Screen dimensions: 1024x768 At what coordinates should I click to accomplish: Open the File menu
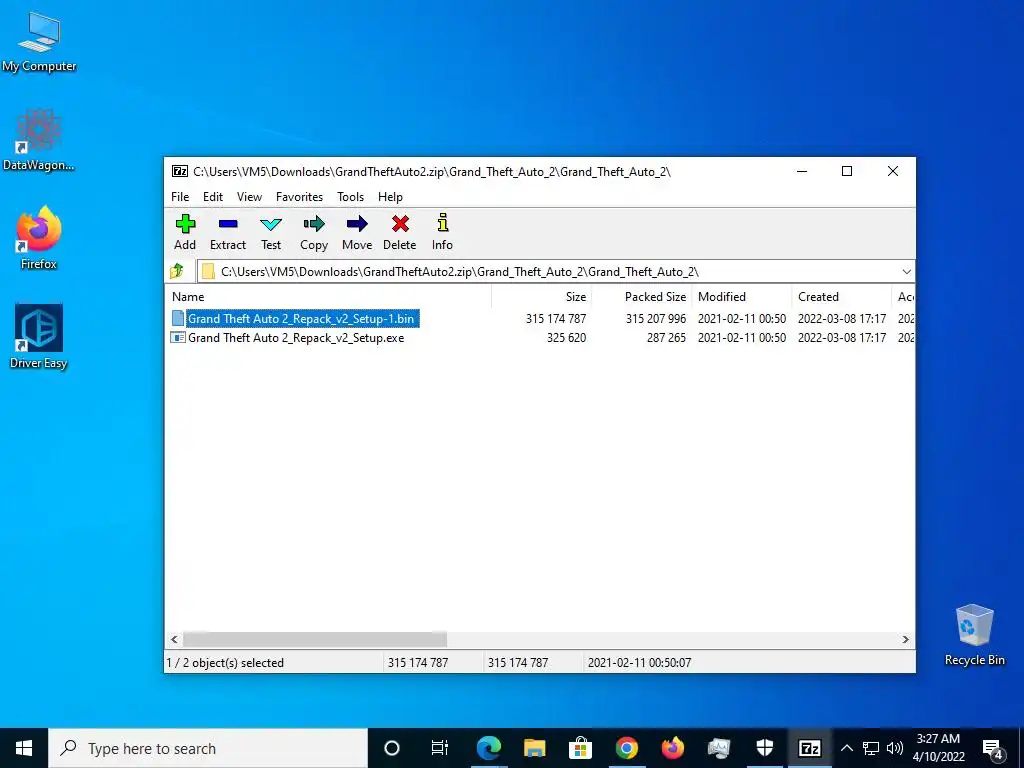[180, 197]
